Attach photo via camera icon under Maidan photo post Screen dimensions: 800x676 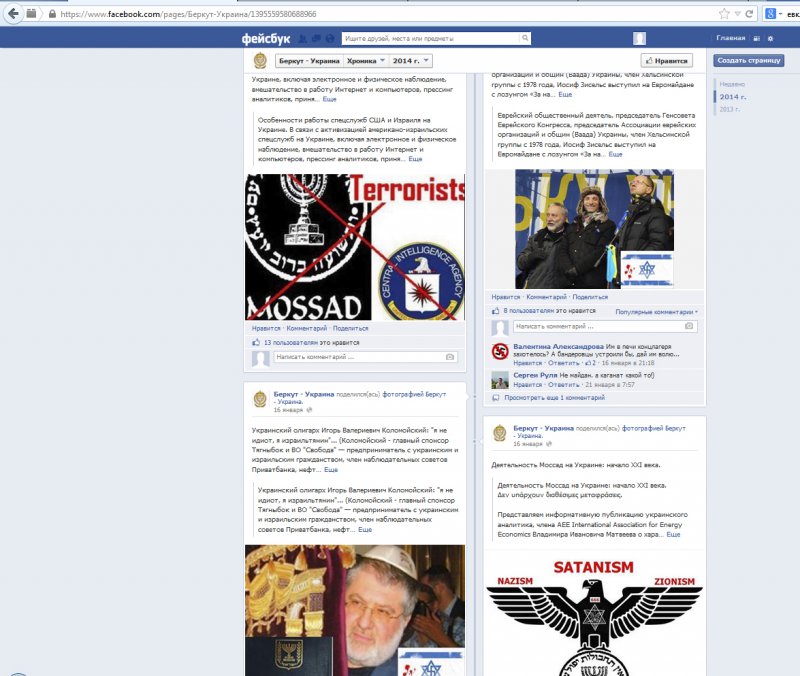689,326
